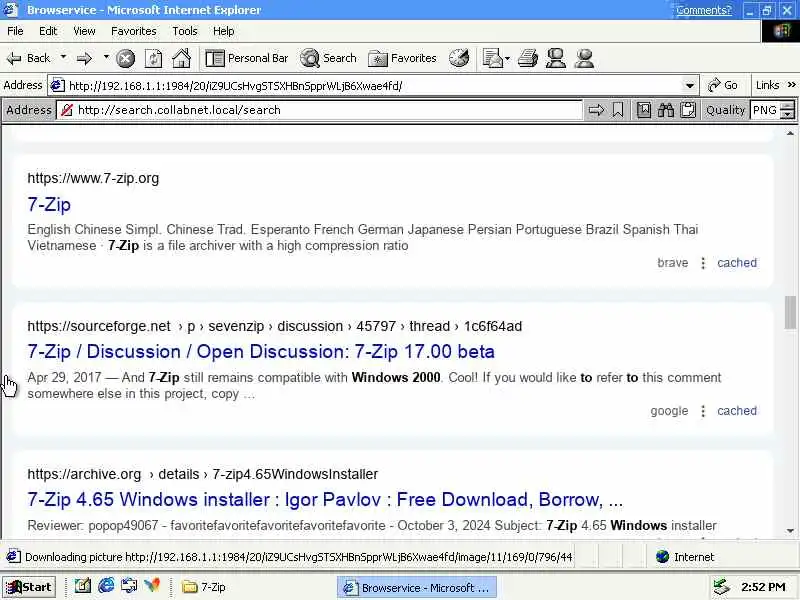
Task: Click the Back arrow button
Action: (28, 58)
